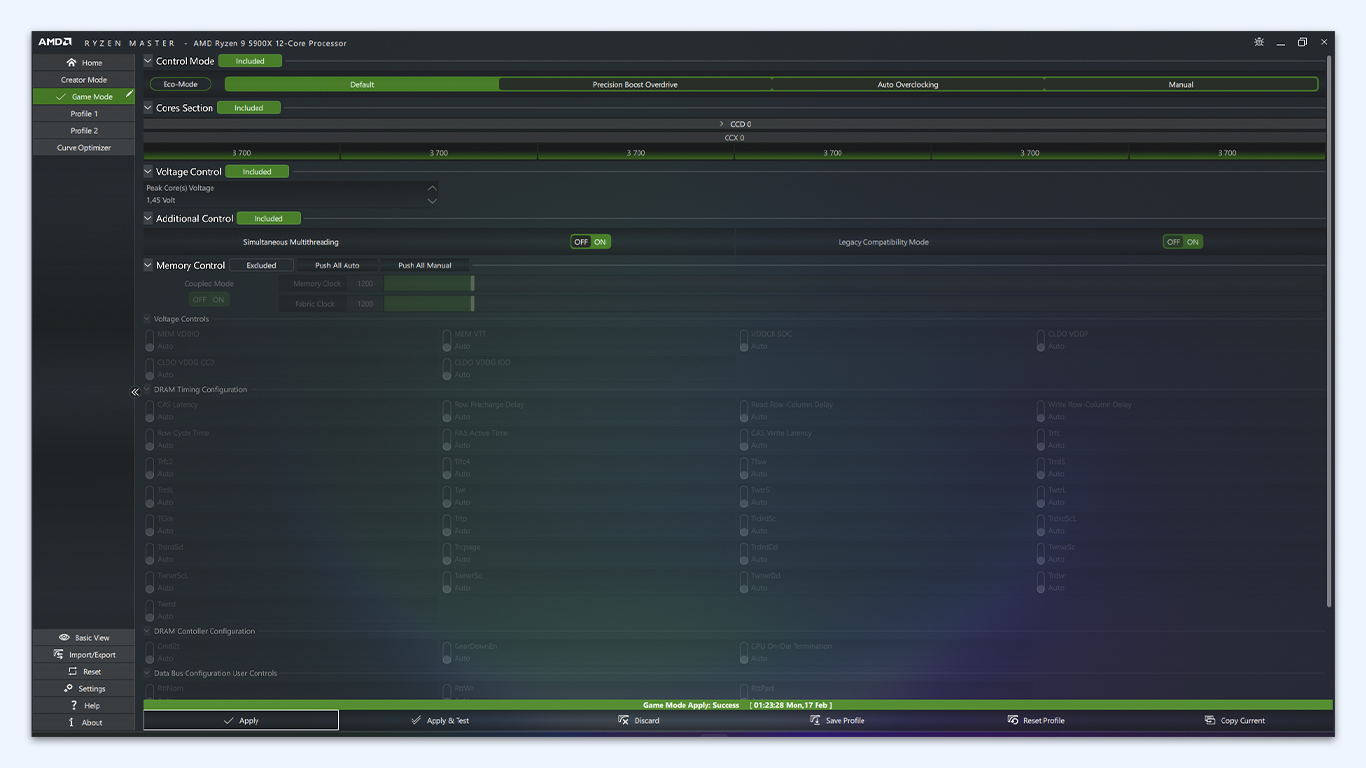The image size is (1366, 768).
Task: Toggle Voltage Control Included button
Action: (257, 172)
